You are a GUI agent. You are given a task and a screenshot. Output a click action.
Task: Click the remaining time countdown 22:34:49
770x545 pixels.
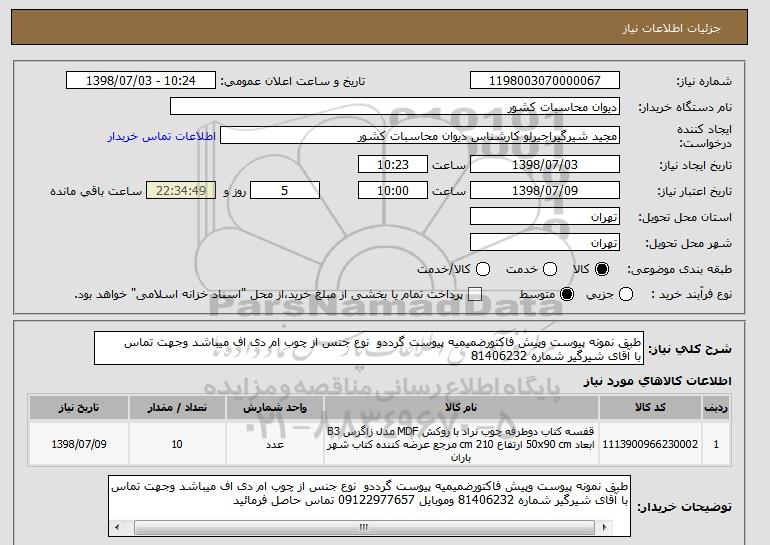click(x=181, y=191)
